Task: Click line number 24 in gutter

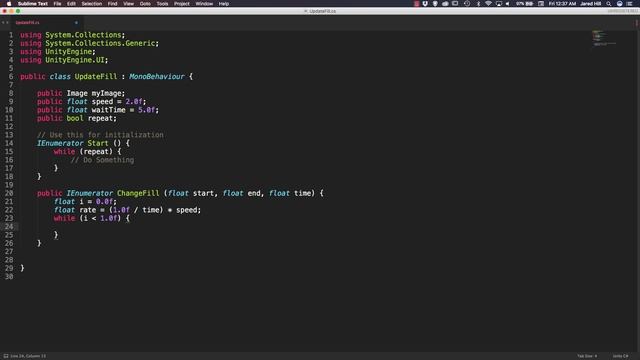Action: 9,227
